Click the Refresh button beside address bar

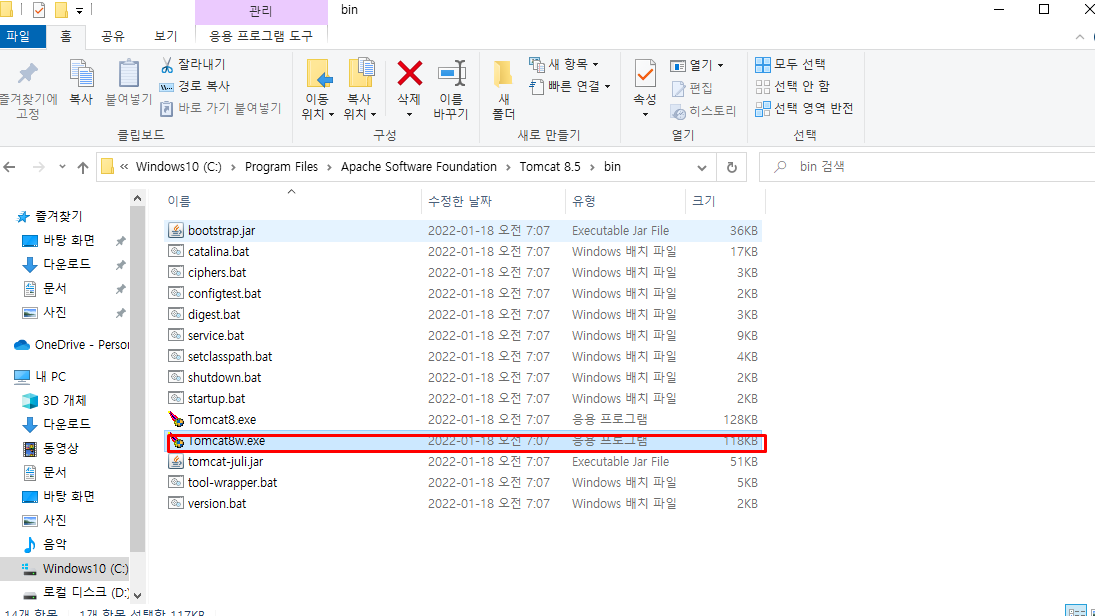click(732, 168)
